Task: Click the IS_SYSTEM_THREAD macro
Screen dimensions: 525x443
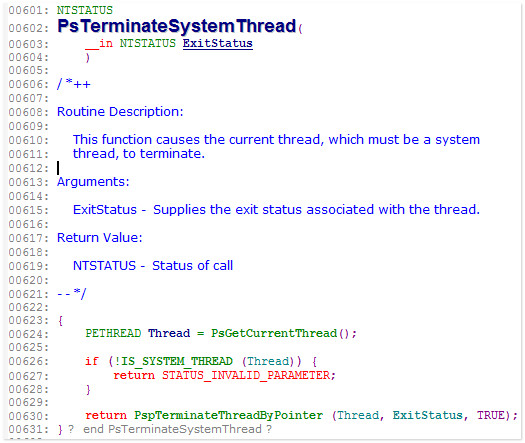Action: pyautogui.click(x=177, y=361)
